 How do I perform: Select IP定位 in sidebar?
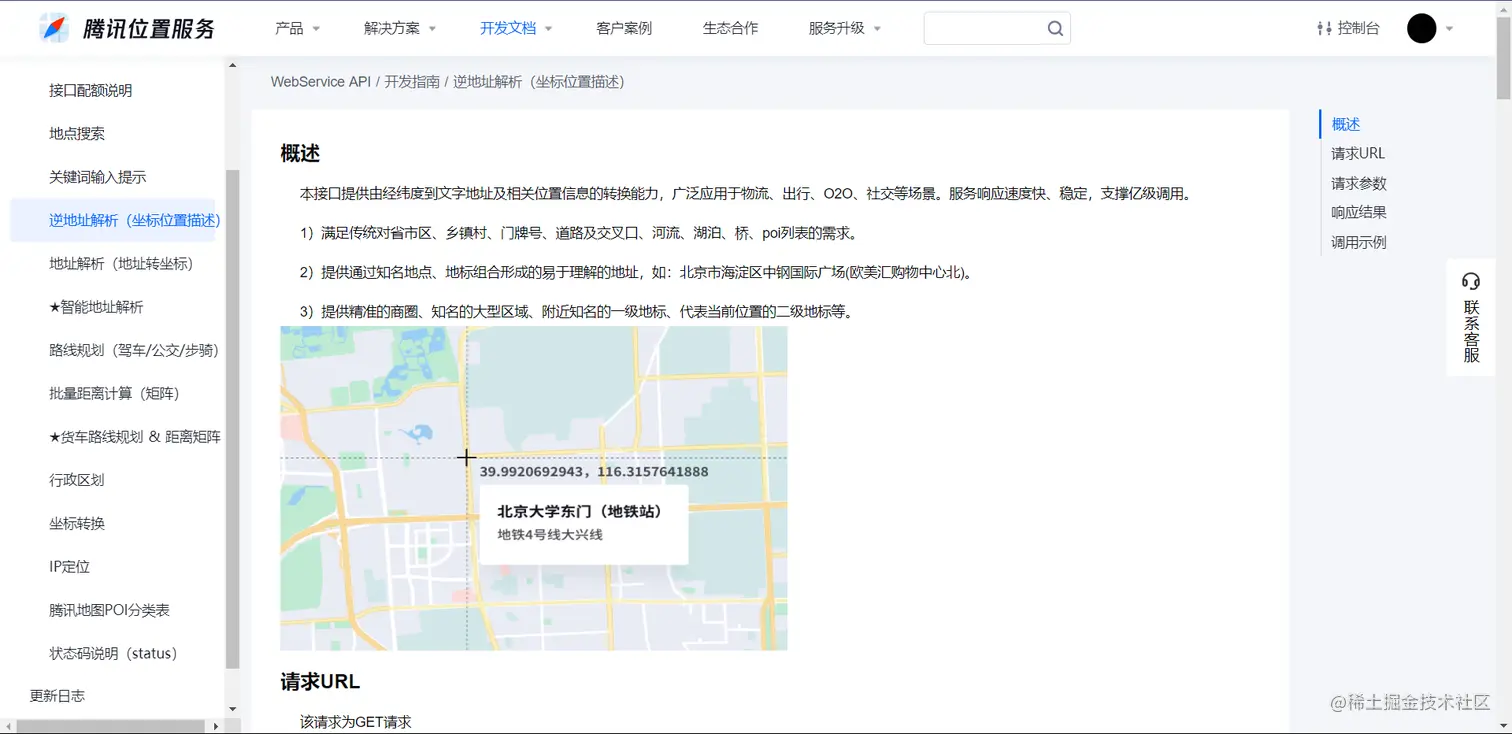pyautogui.click(x=70, y=567)
